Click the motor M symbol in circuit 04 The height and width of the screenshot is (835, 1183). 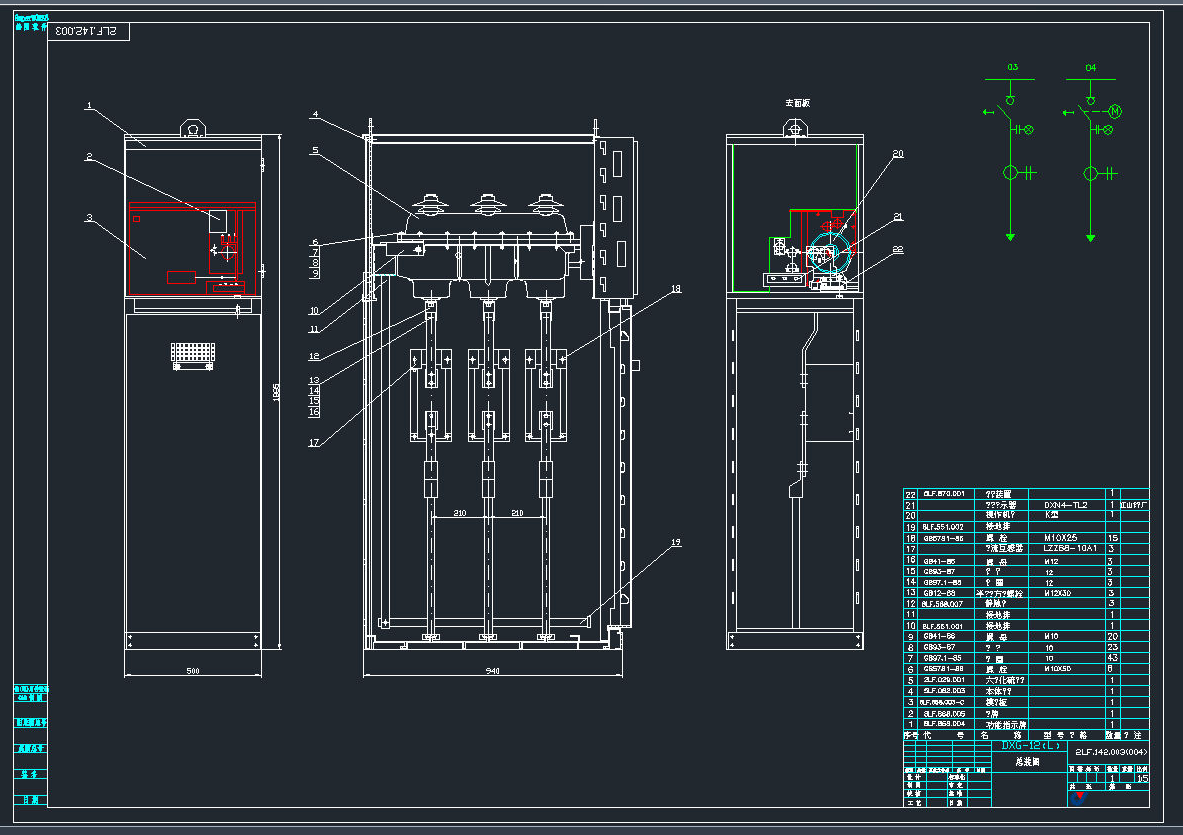click(x=1116, y=110)
